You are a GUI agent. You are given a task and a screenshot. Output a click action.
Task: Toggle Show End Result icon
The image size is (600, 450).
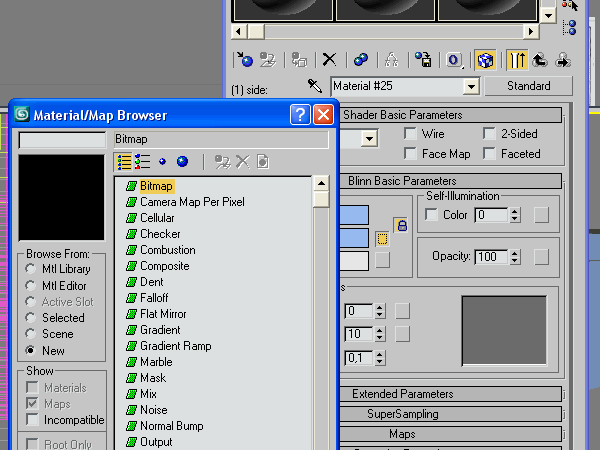point(517,60)
